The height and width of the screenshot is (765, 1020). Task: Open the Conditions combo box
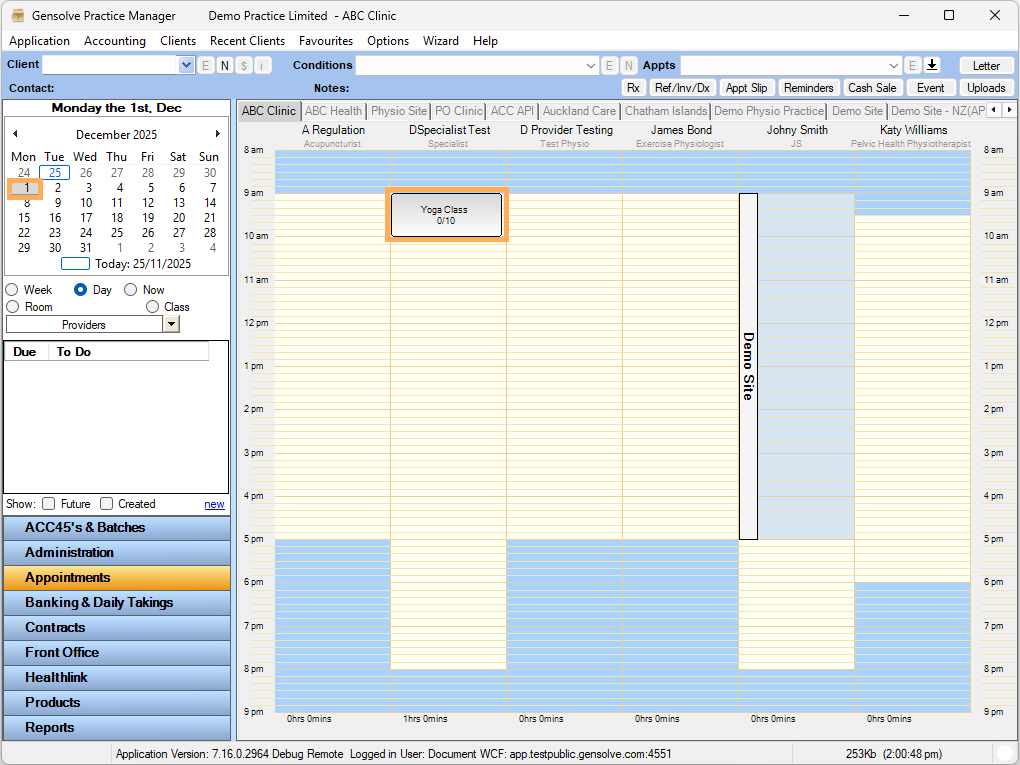coord(590,65)
